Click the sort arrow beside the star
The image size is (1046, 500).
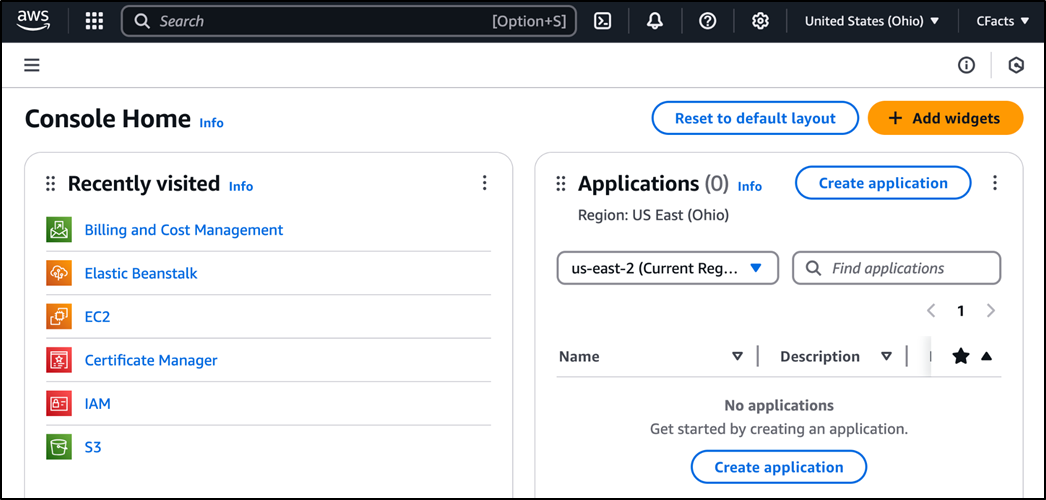tap(986, 357)
